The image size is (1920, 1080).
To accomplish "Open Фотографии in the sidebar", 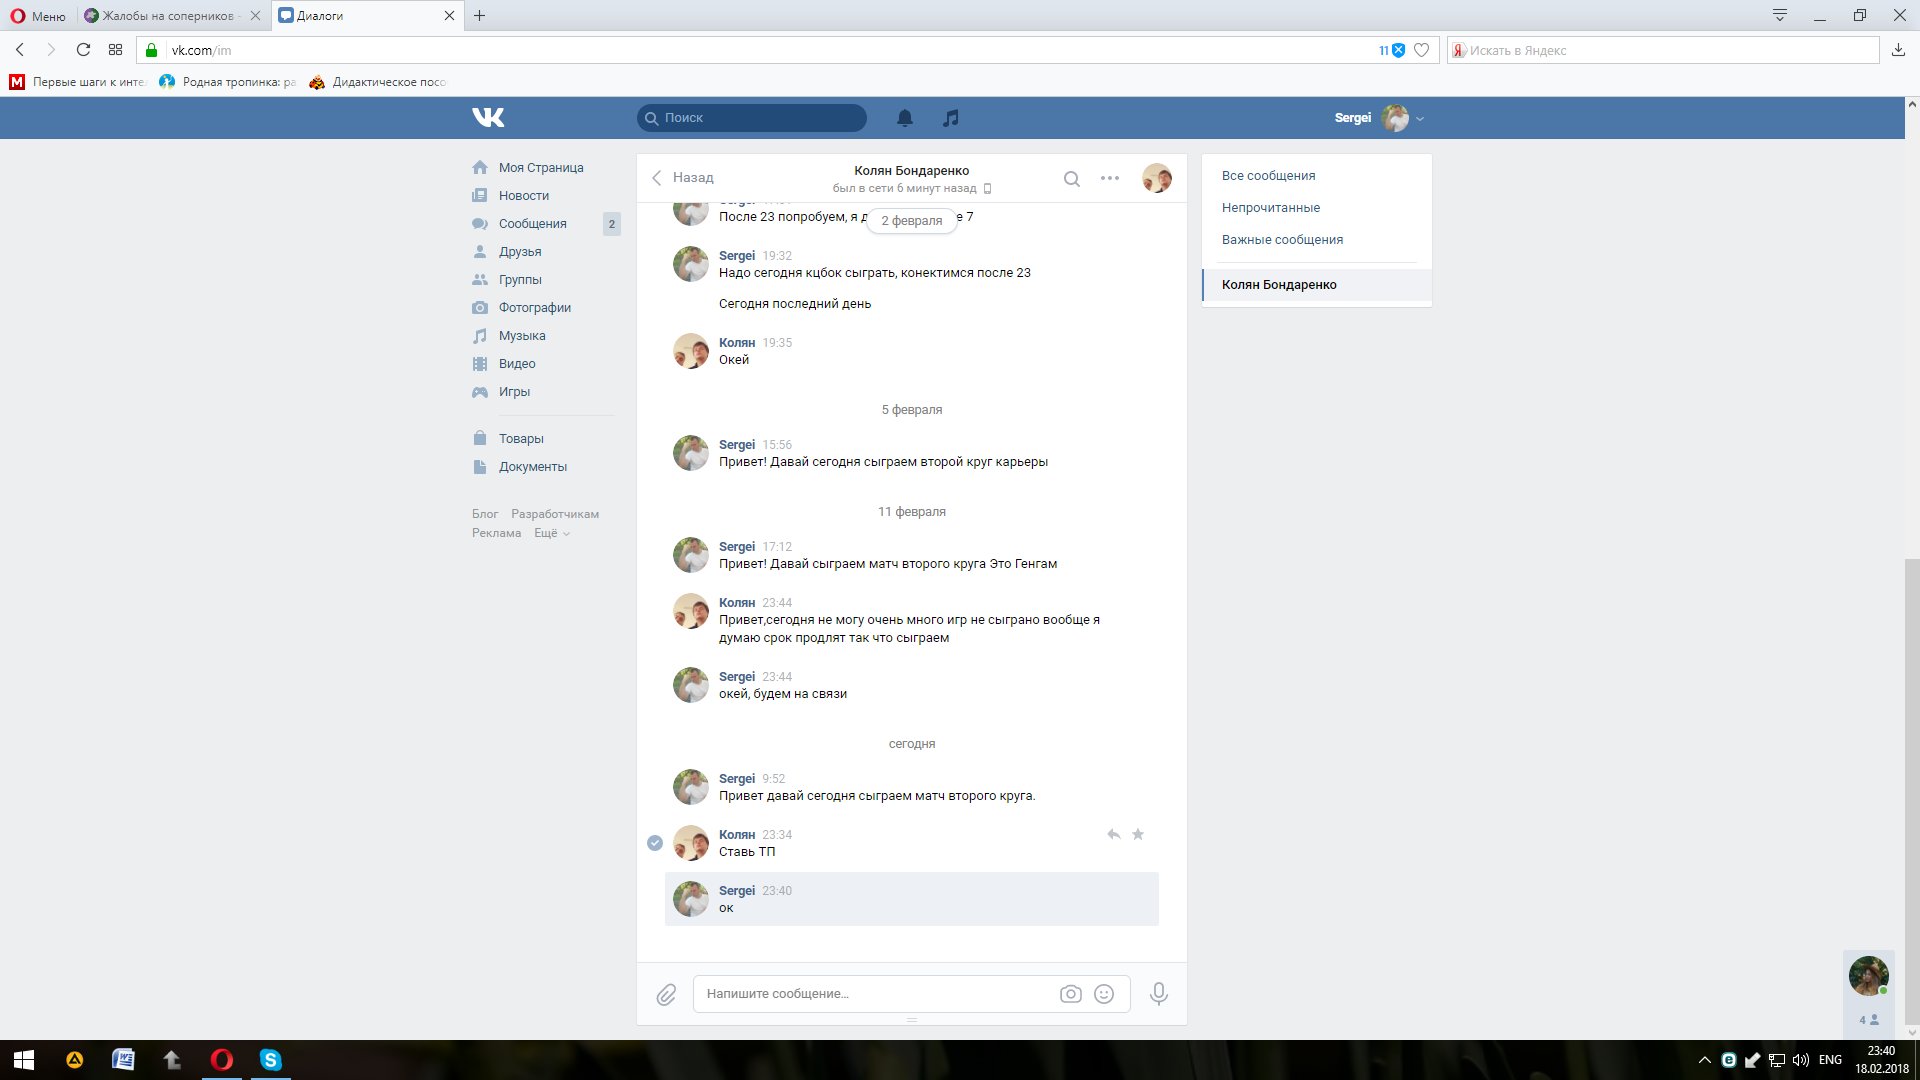I will click(535, 308).
